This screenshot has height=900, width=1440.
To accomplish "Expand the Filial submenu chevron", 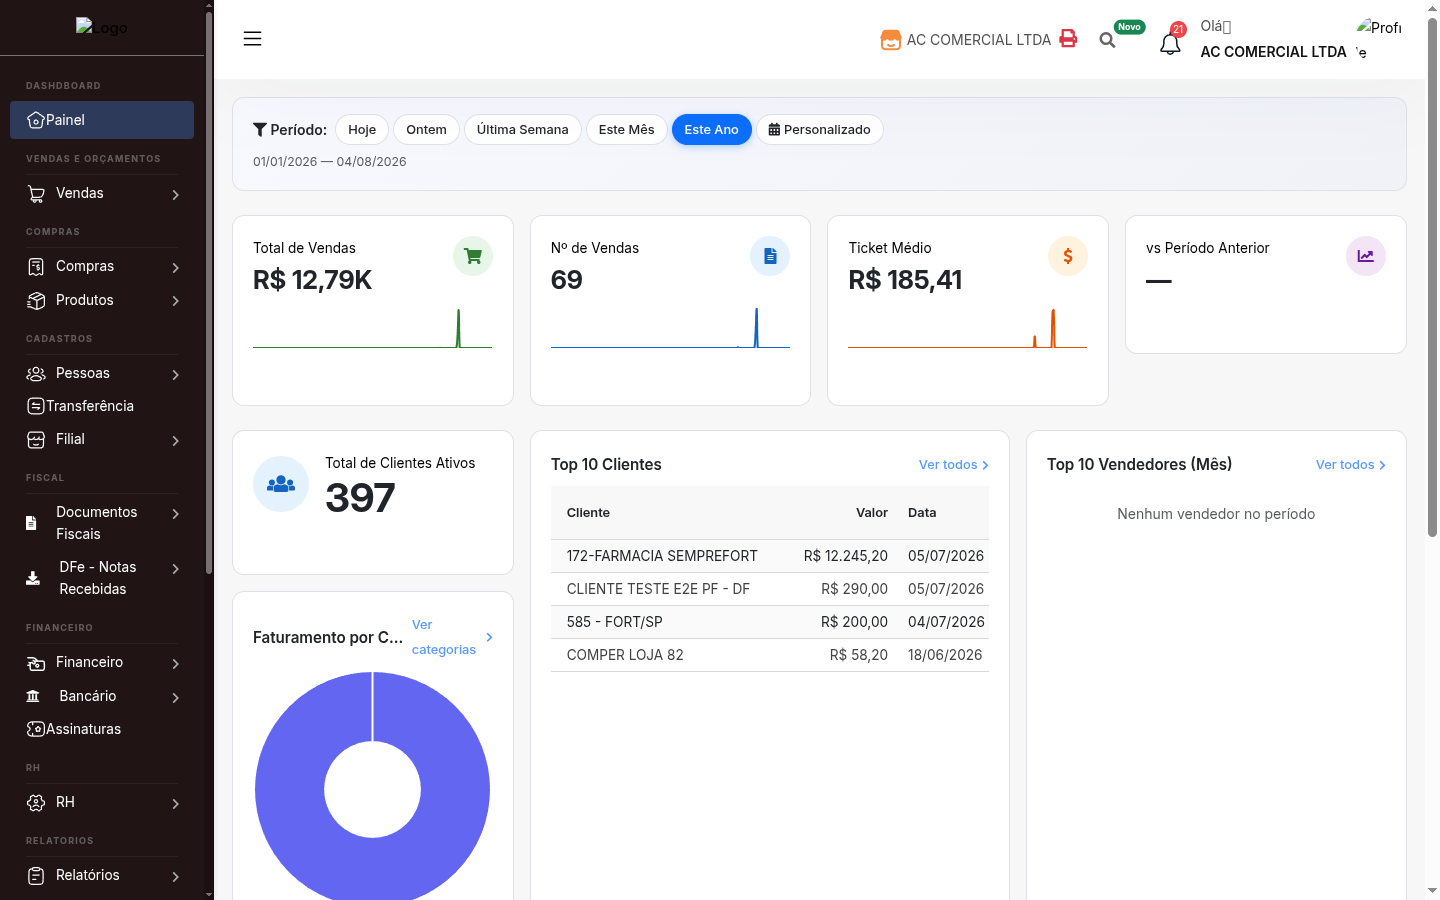I will pos(175,441).
